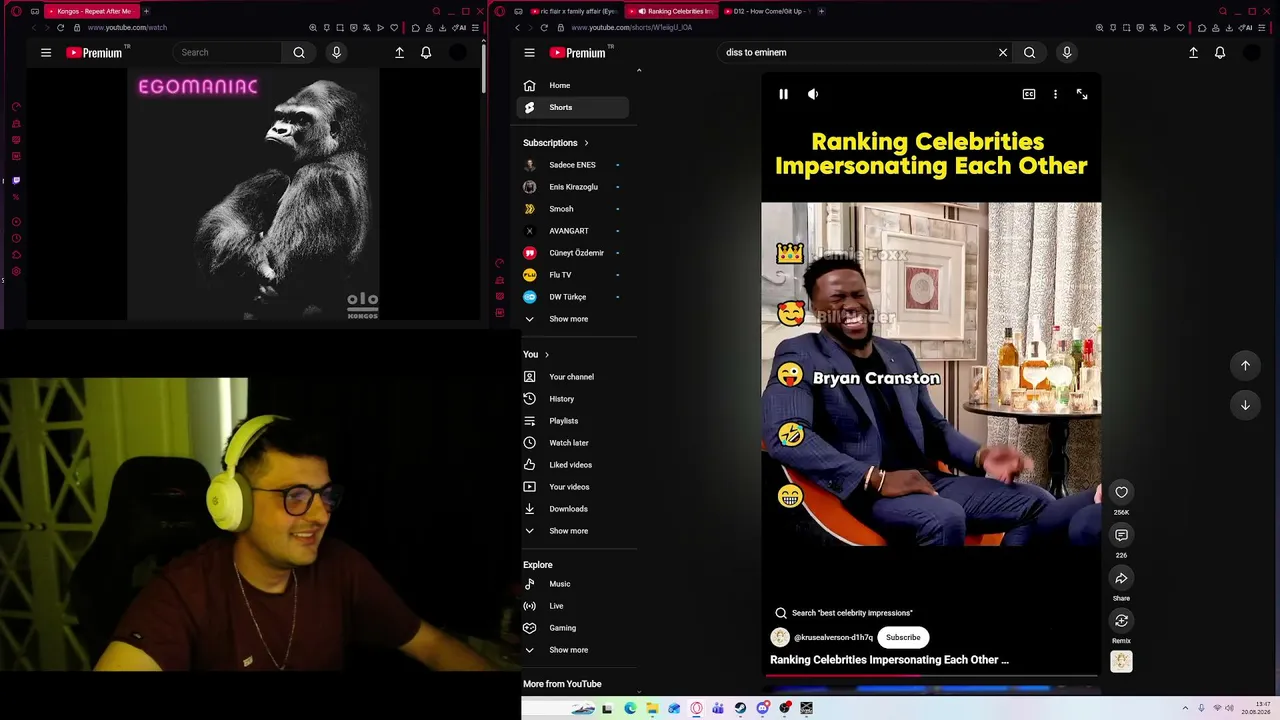Open Downloads in the sidebar
The width and height of the screenshot is (1280, 720).
(x=573, y=509)
